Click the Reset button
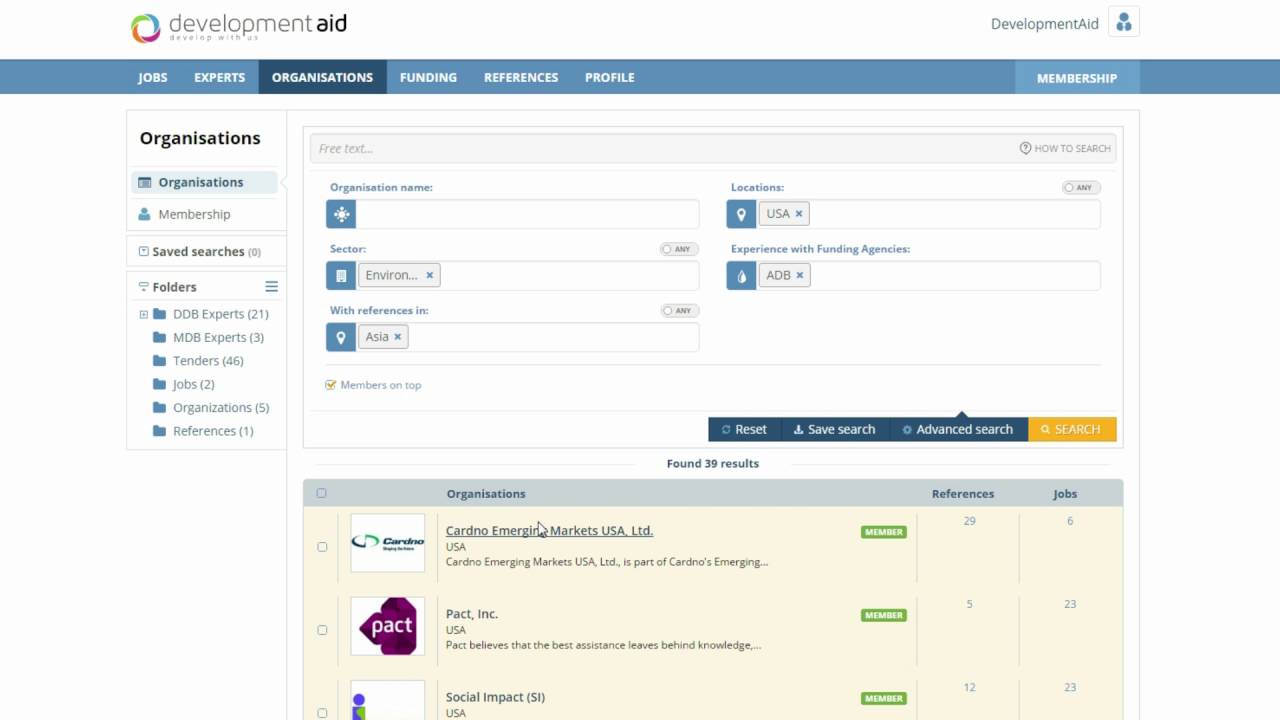 pyautogui.click(x=745, y=429)
